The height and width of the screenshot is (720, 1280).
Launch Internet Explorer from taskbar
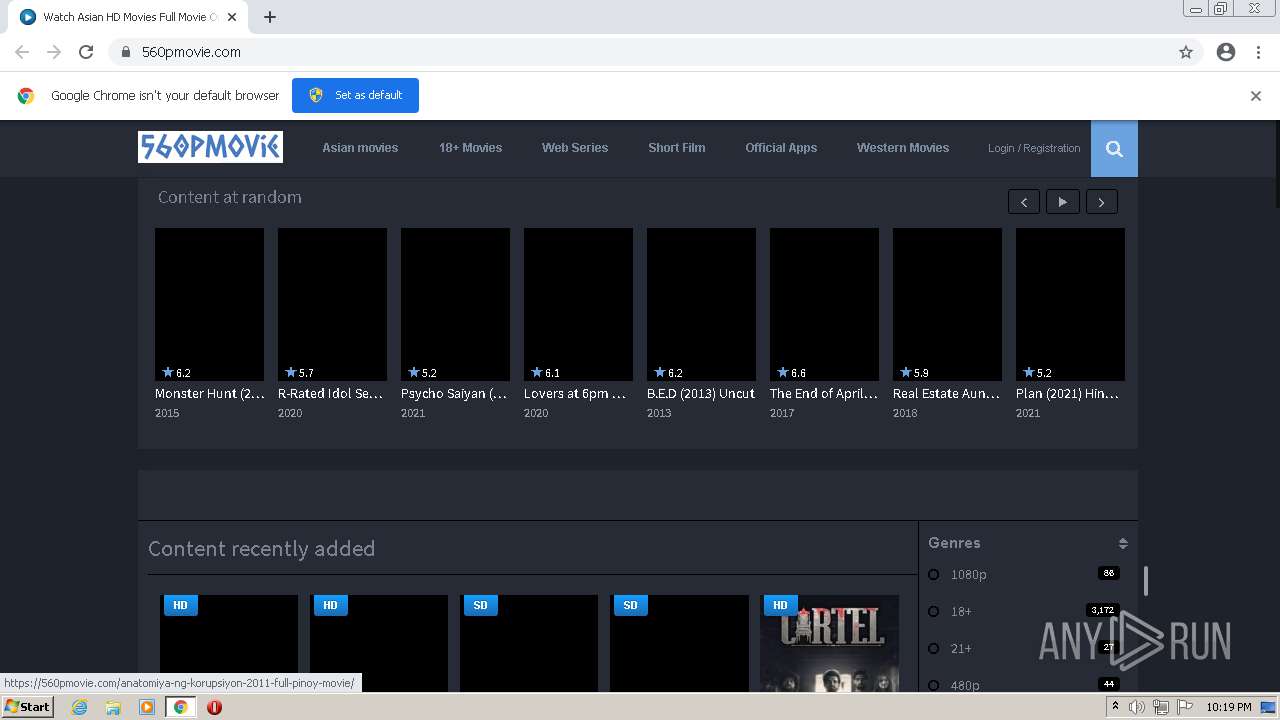pyautogui.click(x=80, y=707)
